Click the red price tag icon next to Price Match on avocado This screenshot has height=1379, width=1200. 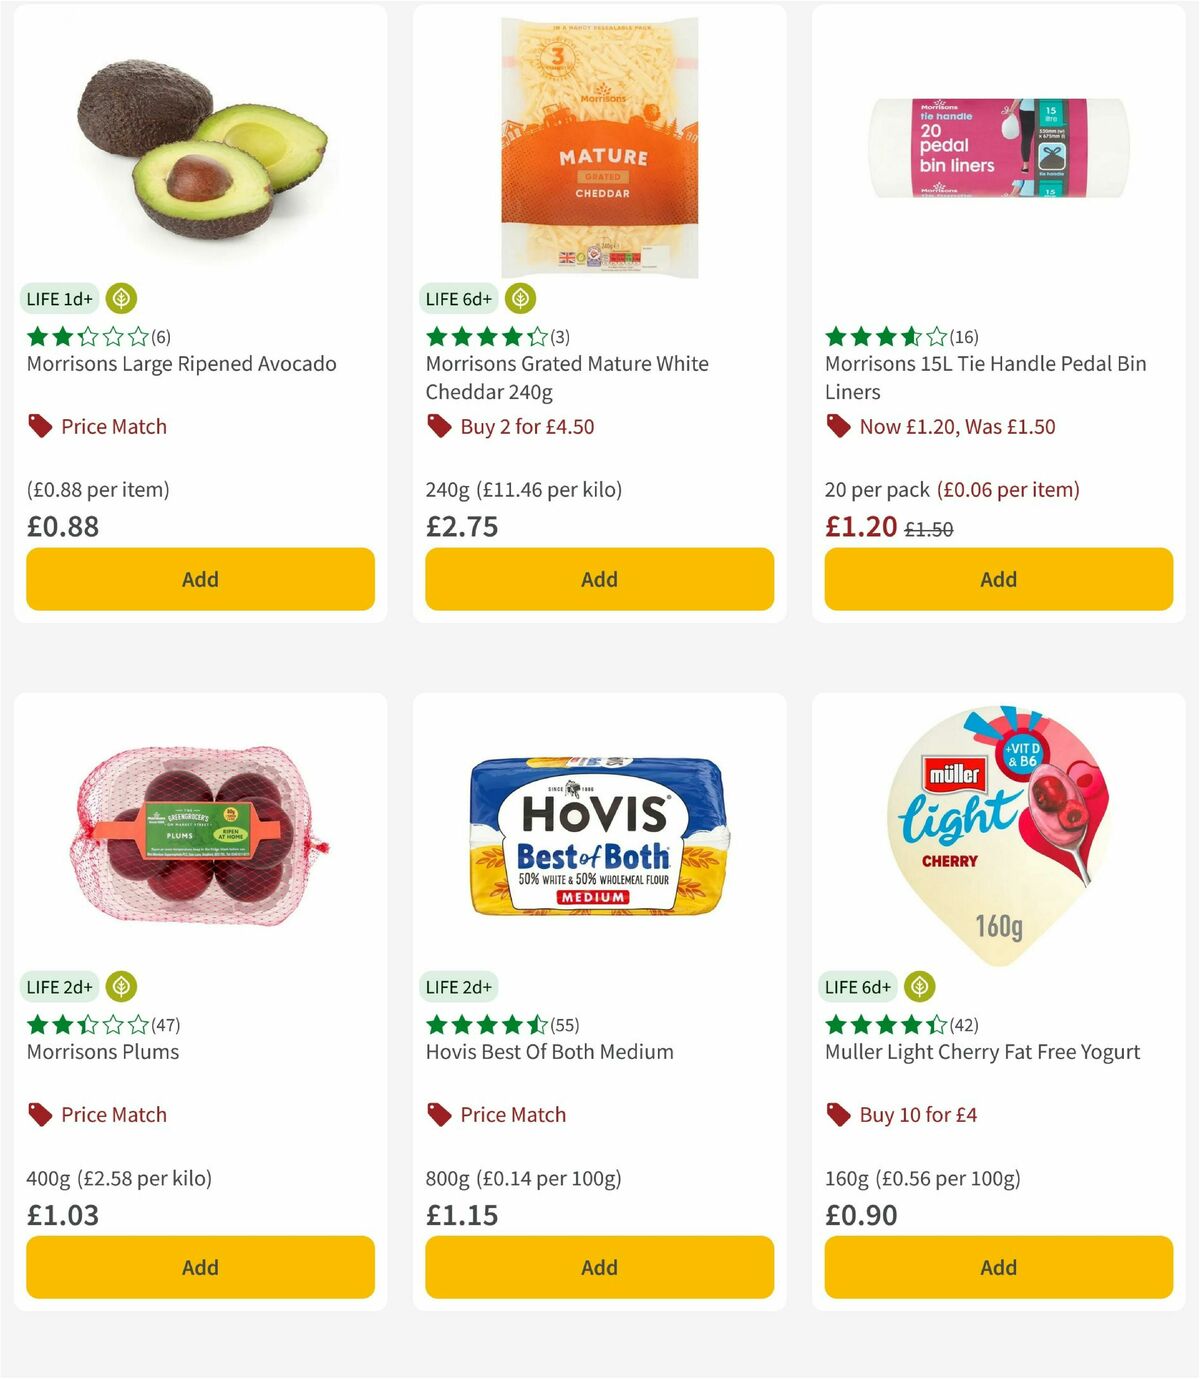coord(39,426)
